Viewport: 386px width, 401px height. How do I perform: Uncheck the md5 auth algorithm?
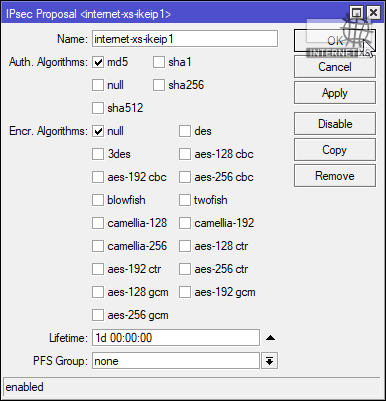pos(98,62)
